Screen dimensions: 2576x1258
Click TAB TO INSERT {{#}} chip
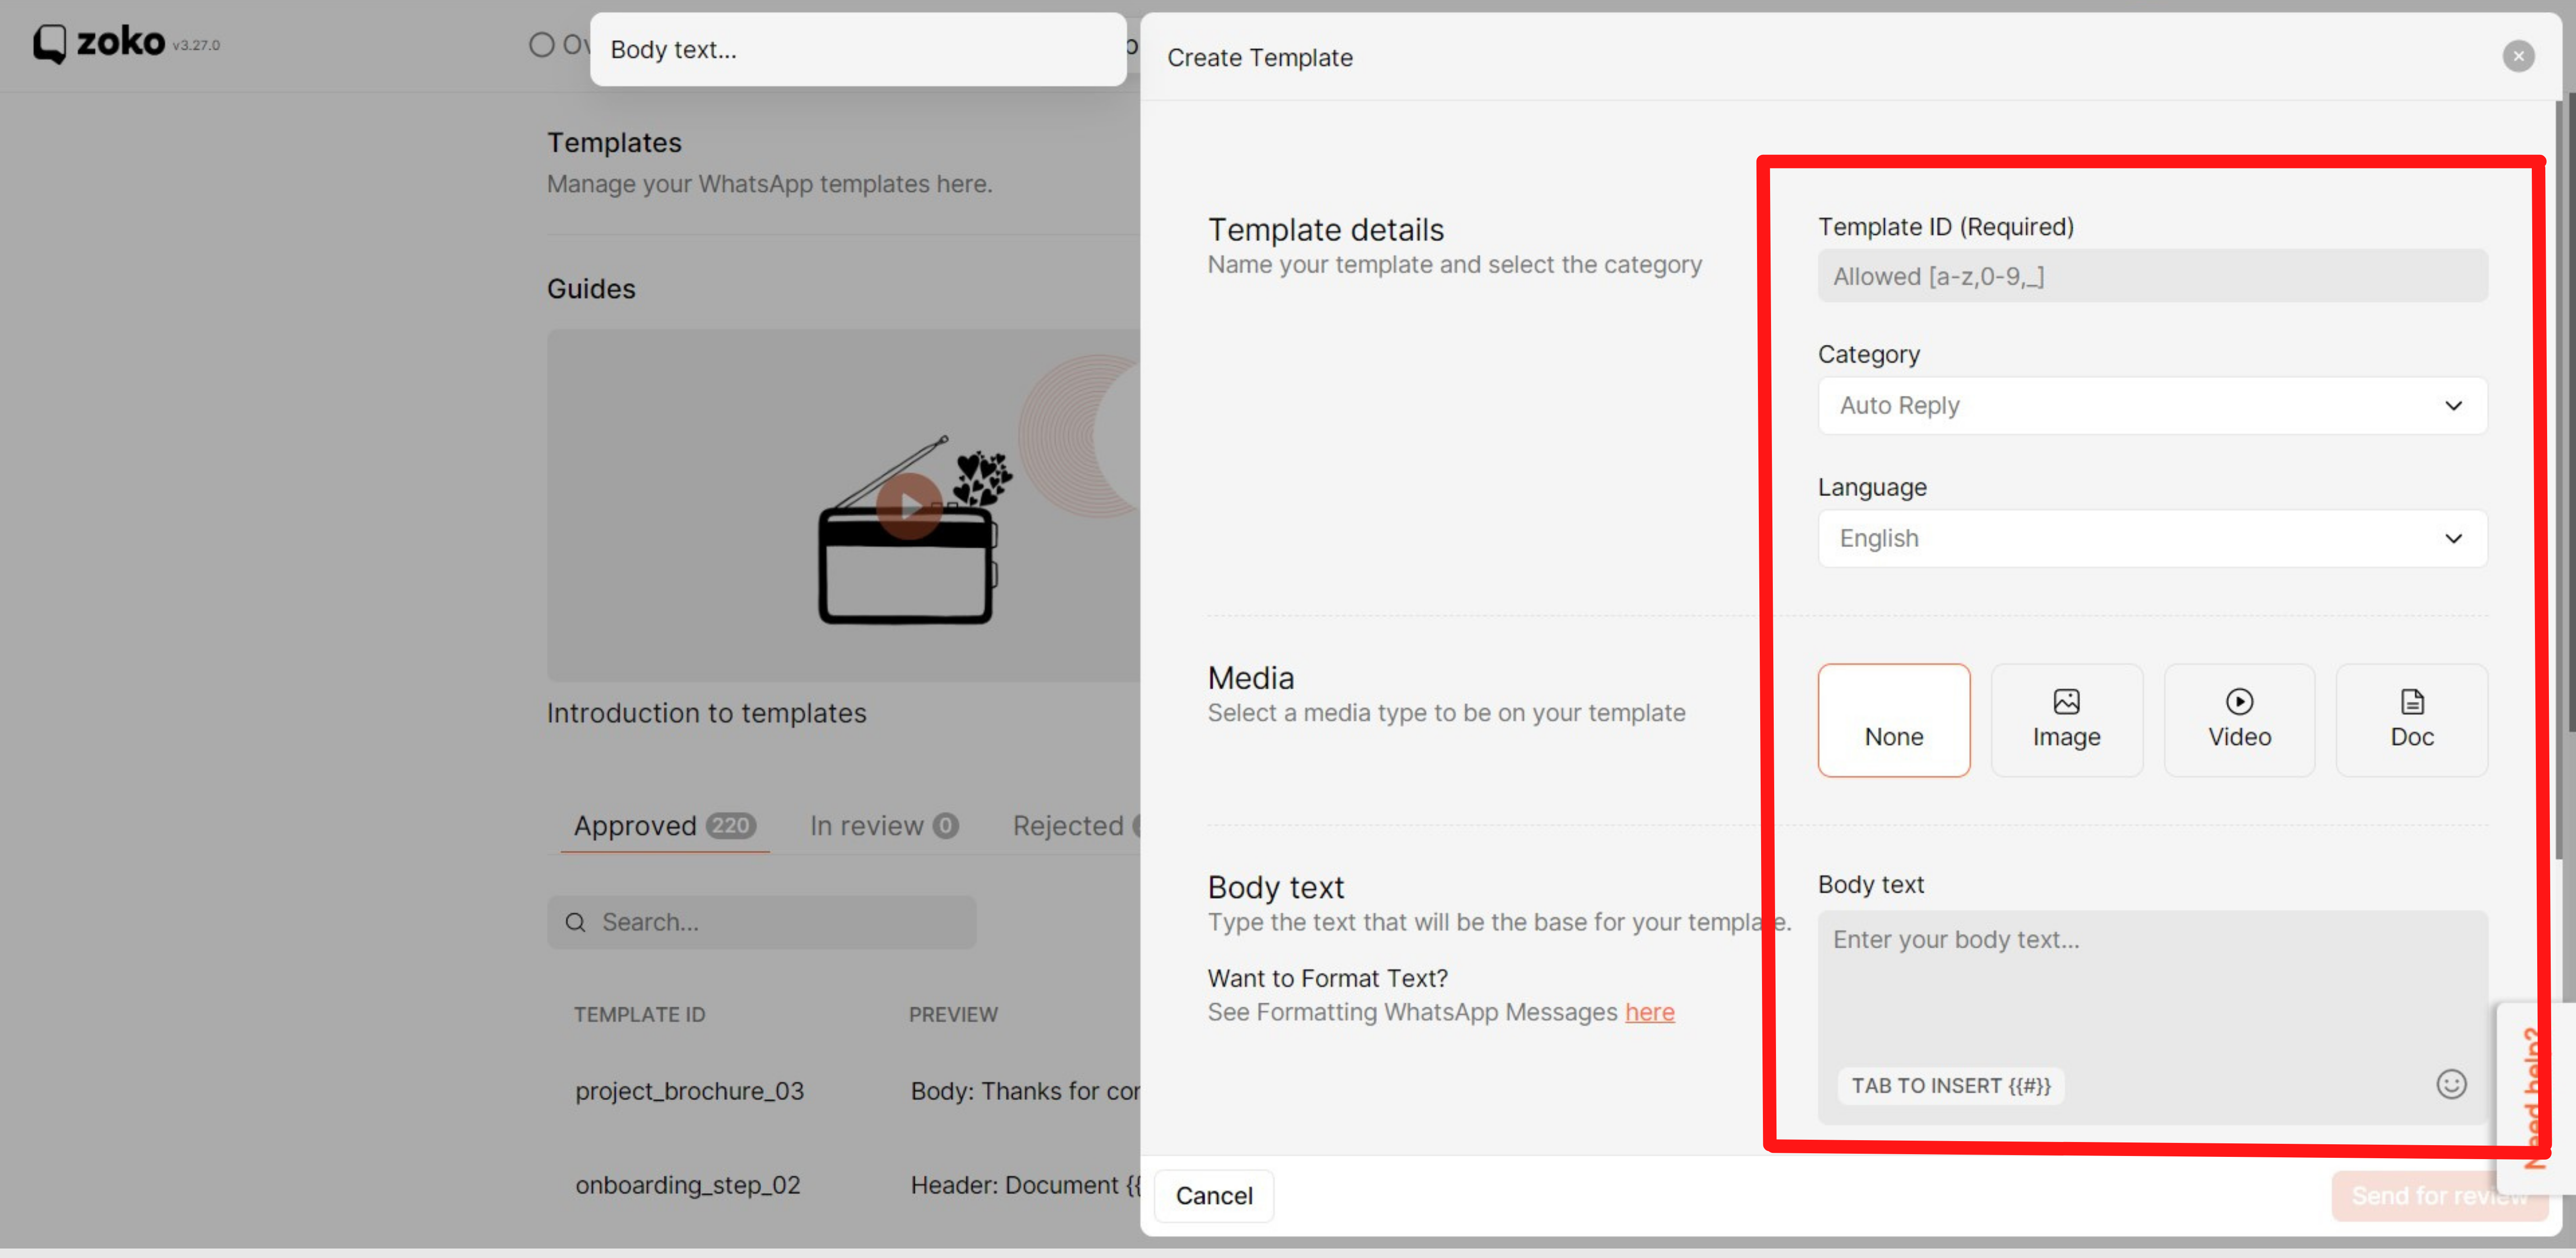pos(1950,1086)
